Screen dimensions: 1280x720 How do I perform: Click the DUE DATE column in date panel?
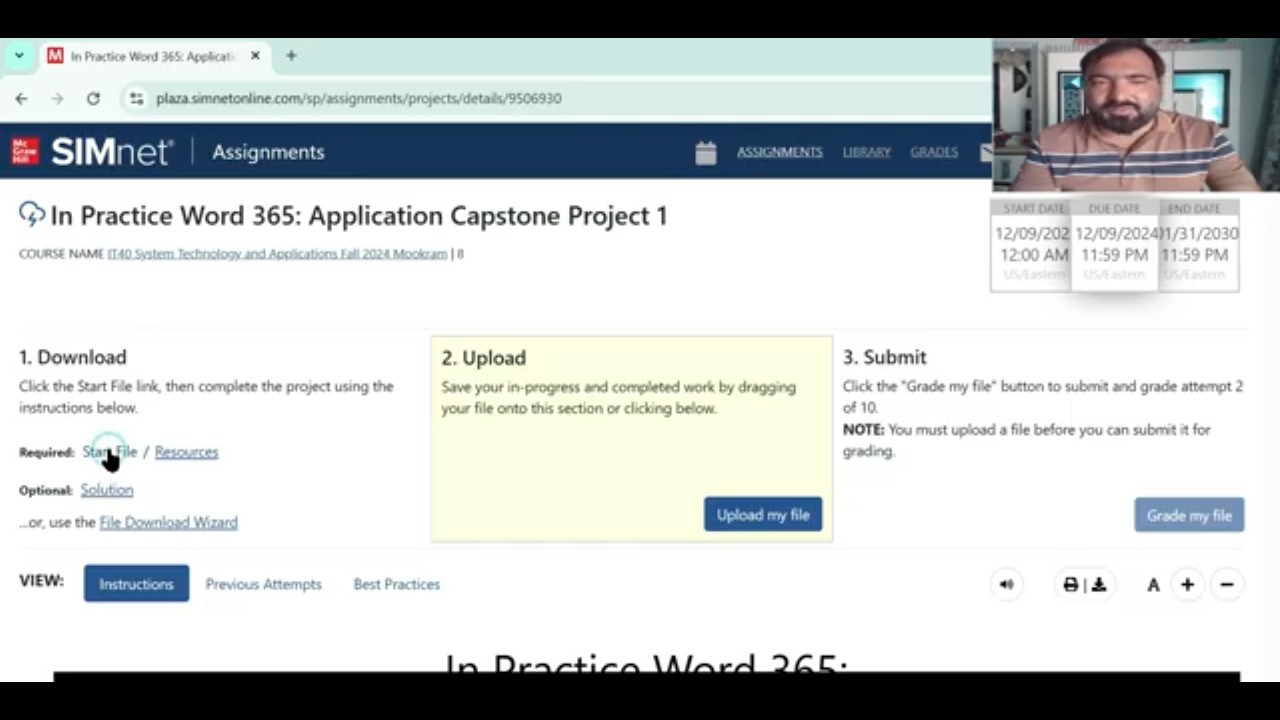coord(1114,245)
